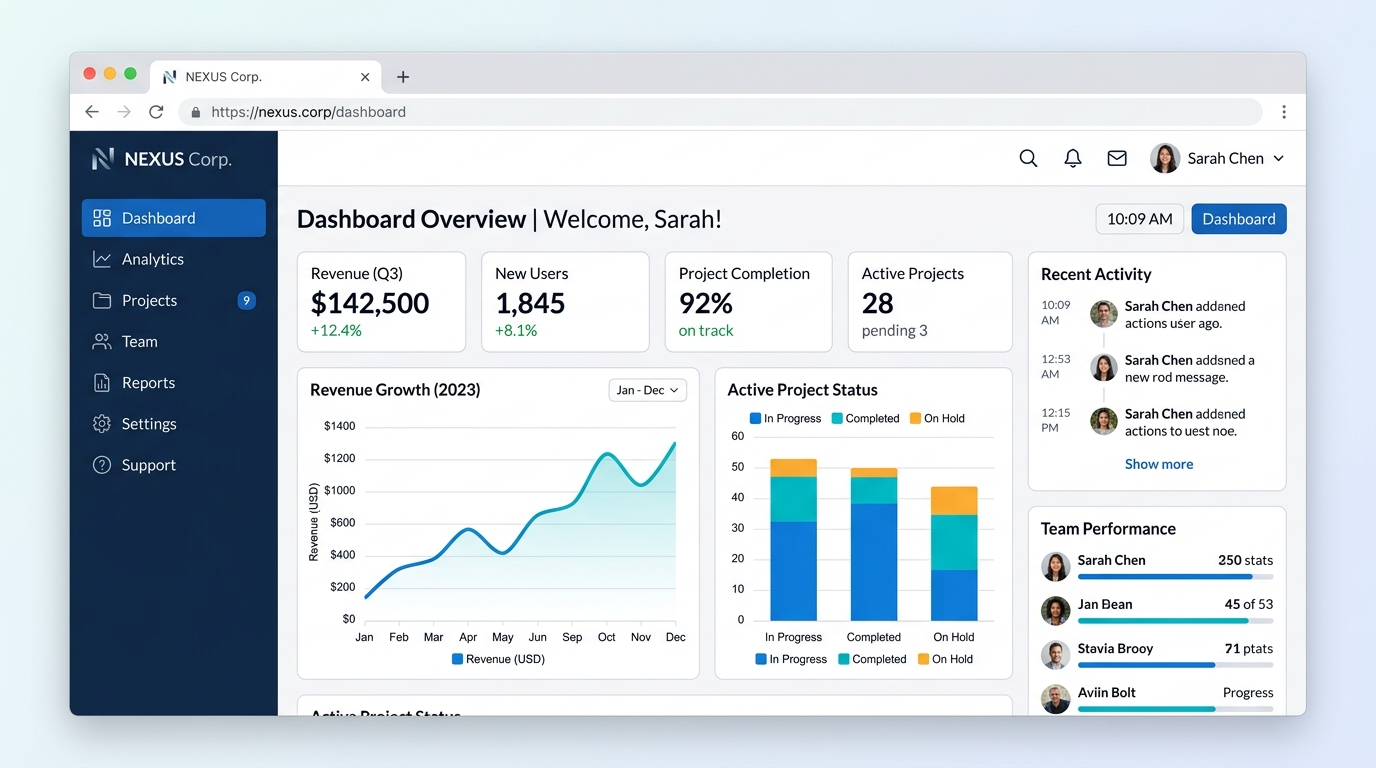Click the Reports document icon
The image size is (1376, 768).
coord(102,383)
